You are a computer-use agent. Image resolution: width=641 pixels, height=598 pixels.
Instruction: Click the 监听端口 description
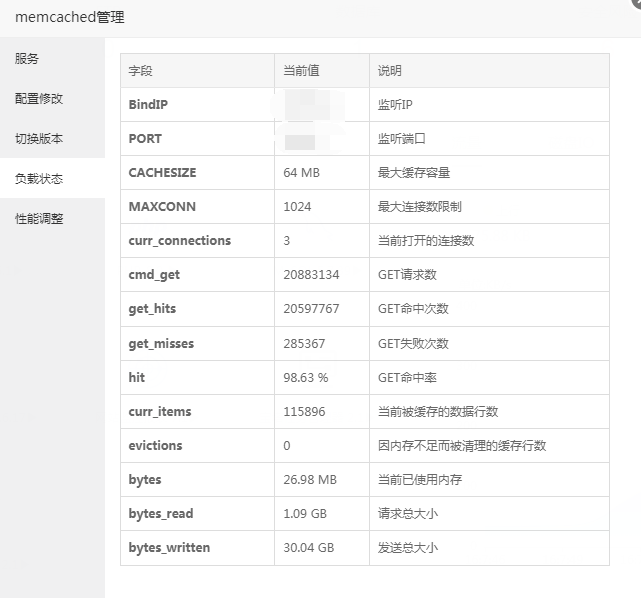402,139
